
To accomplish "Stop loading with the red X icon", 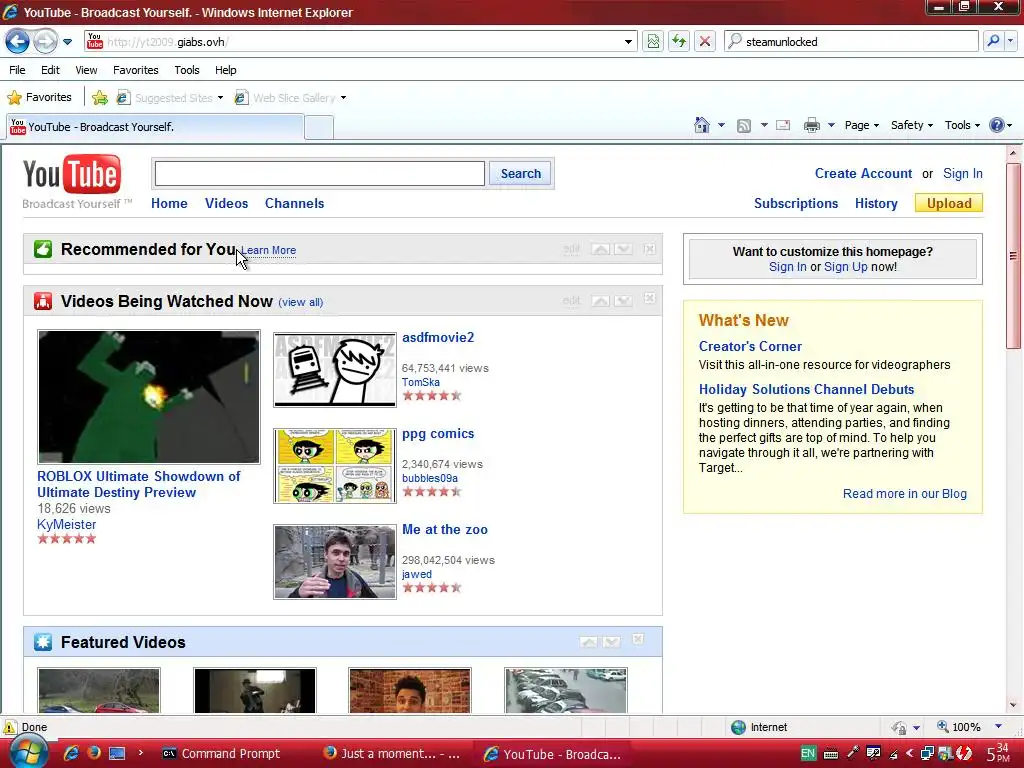I will [705, 42].
